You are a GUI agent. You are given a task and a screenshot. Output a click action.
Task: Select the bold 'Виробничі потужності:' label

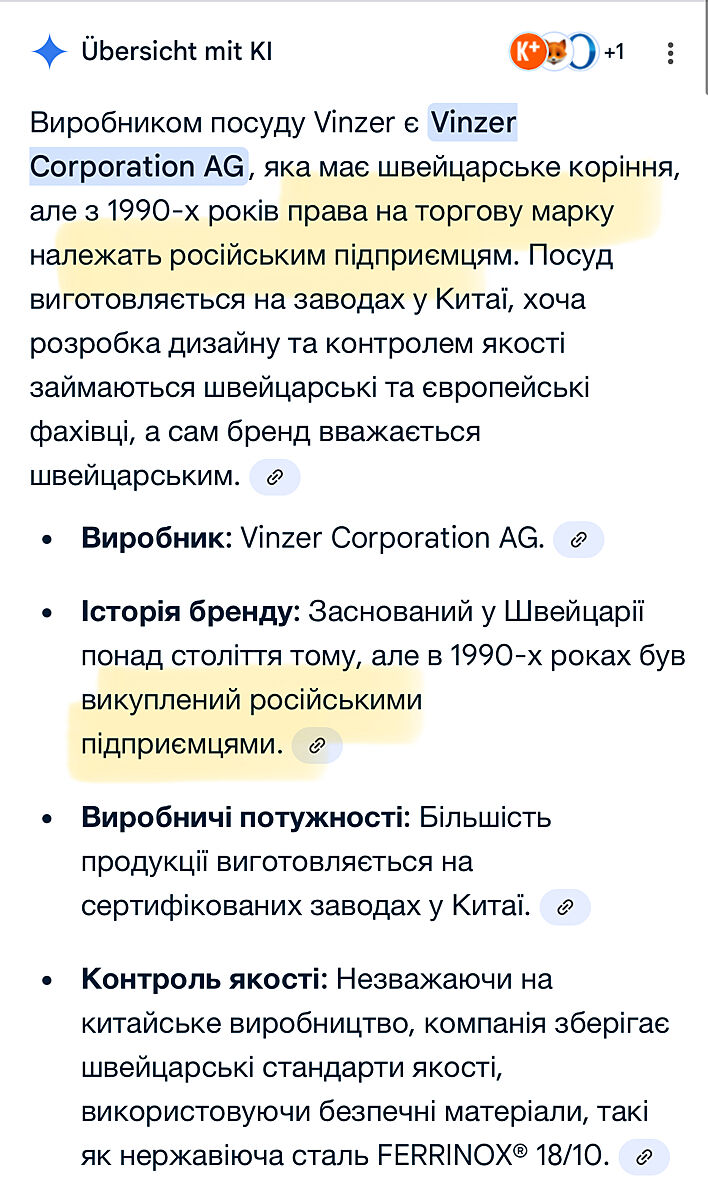[x=245, y=818]
